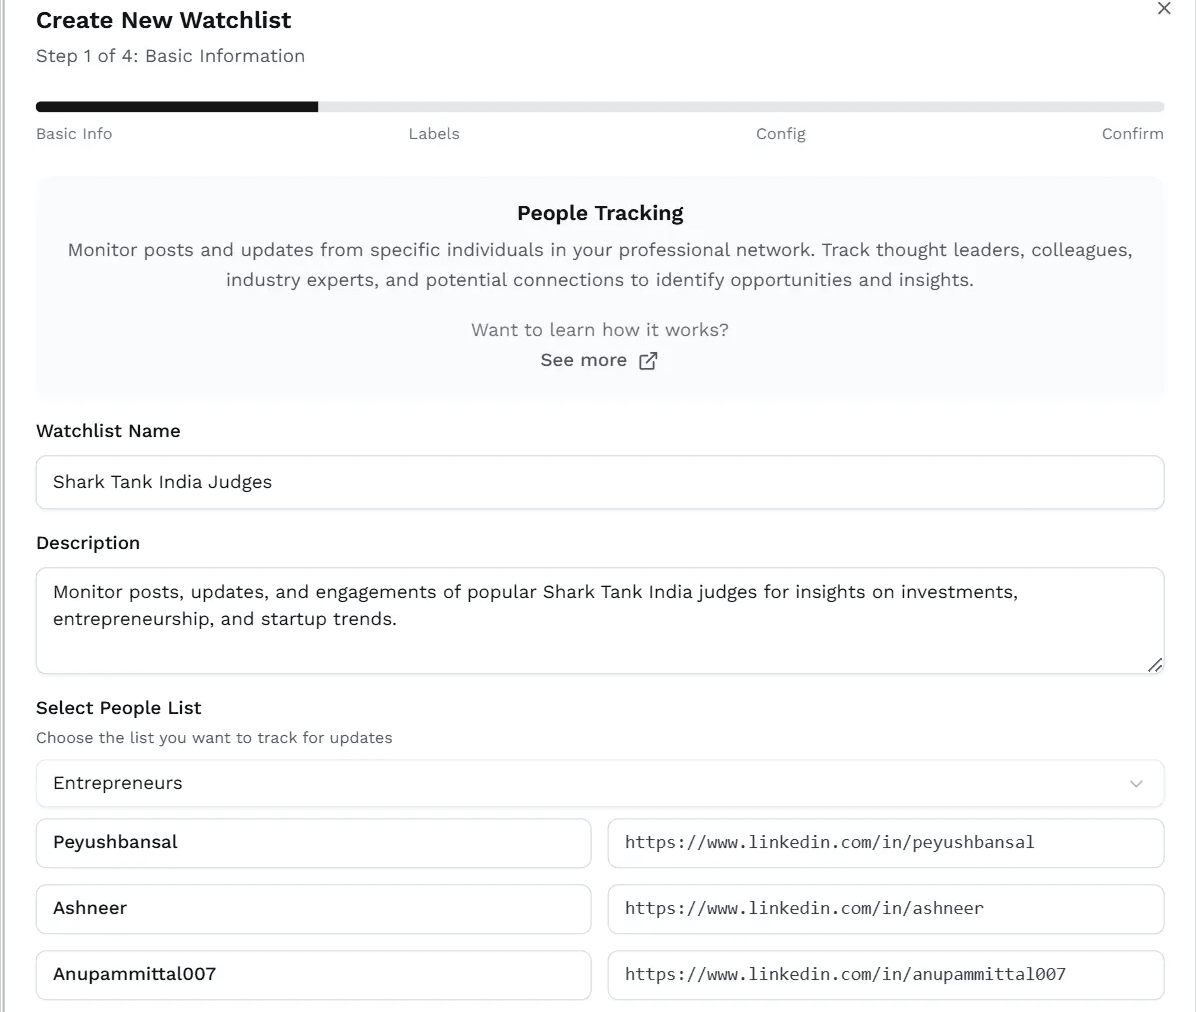The image size is (1196, 1012).
Task: Click the step progress bar
Action: [x=600, y=107]
